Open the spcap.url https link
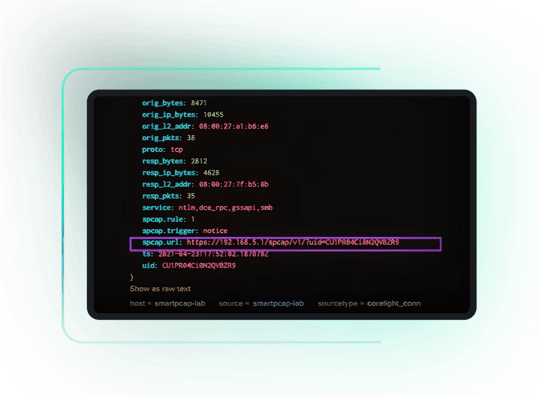This screenshot has height=397, width=540. coord(293,242)
